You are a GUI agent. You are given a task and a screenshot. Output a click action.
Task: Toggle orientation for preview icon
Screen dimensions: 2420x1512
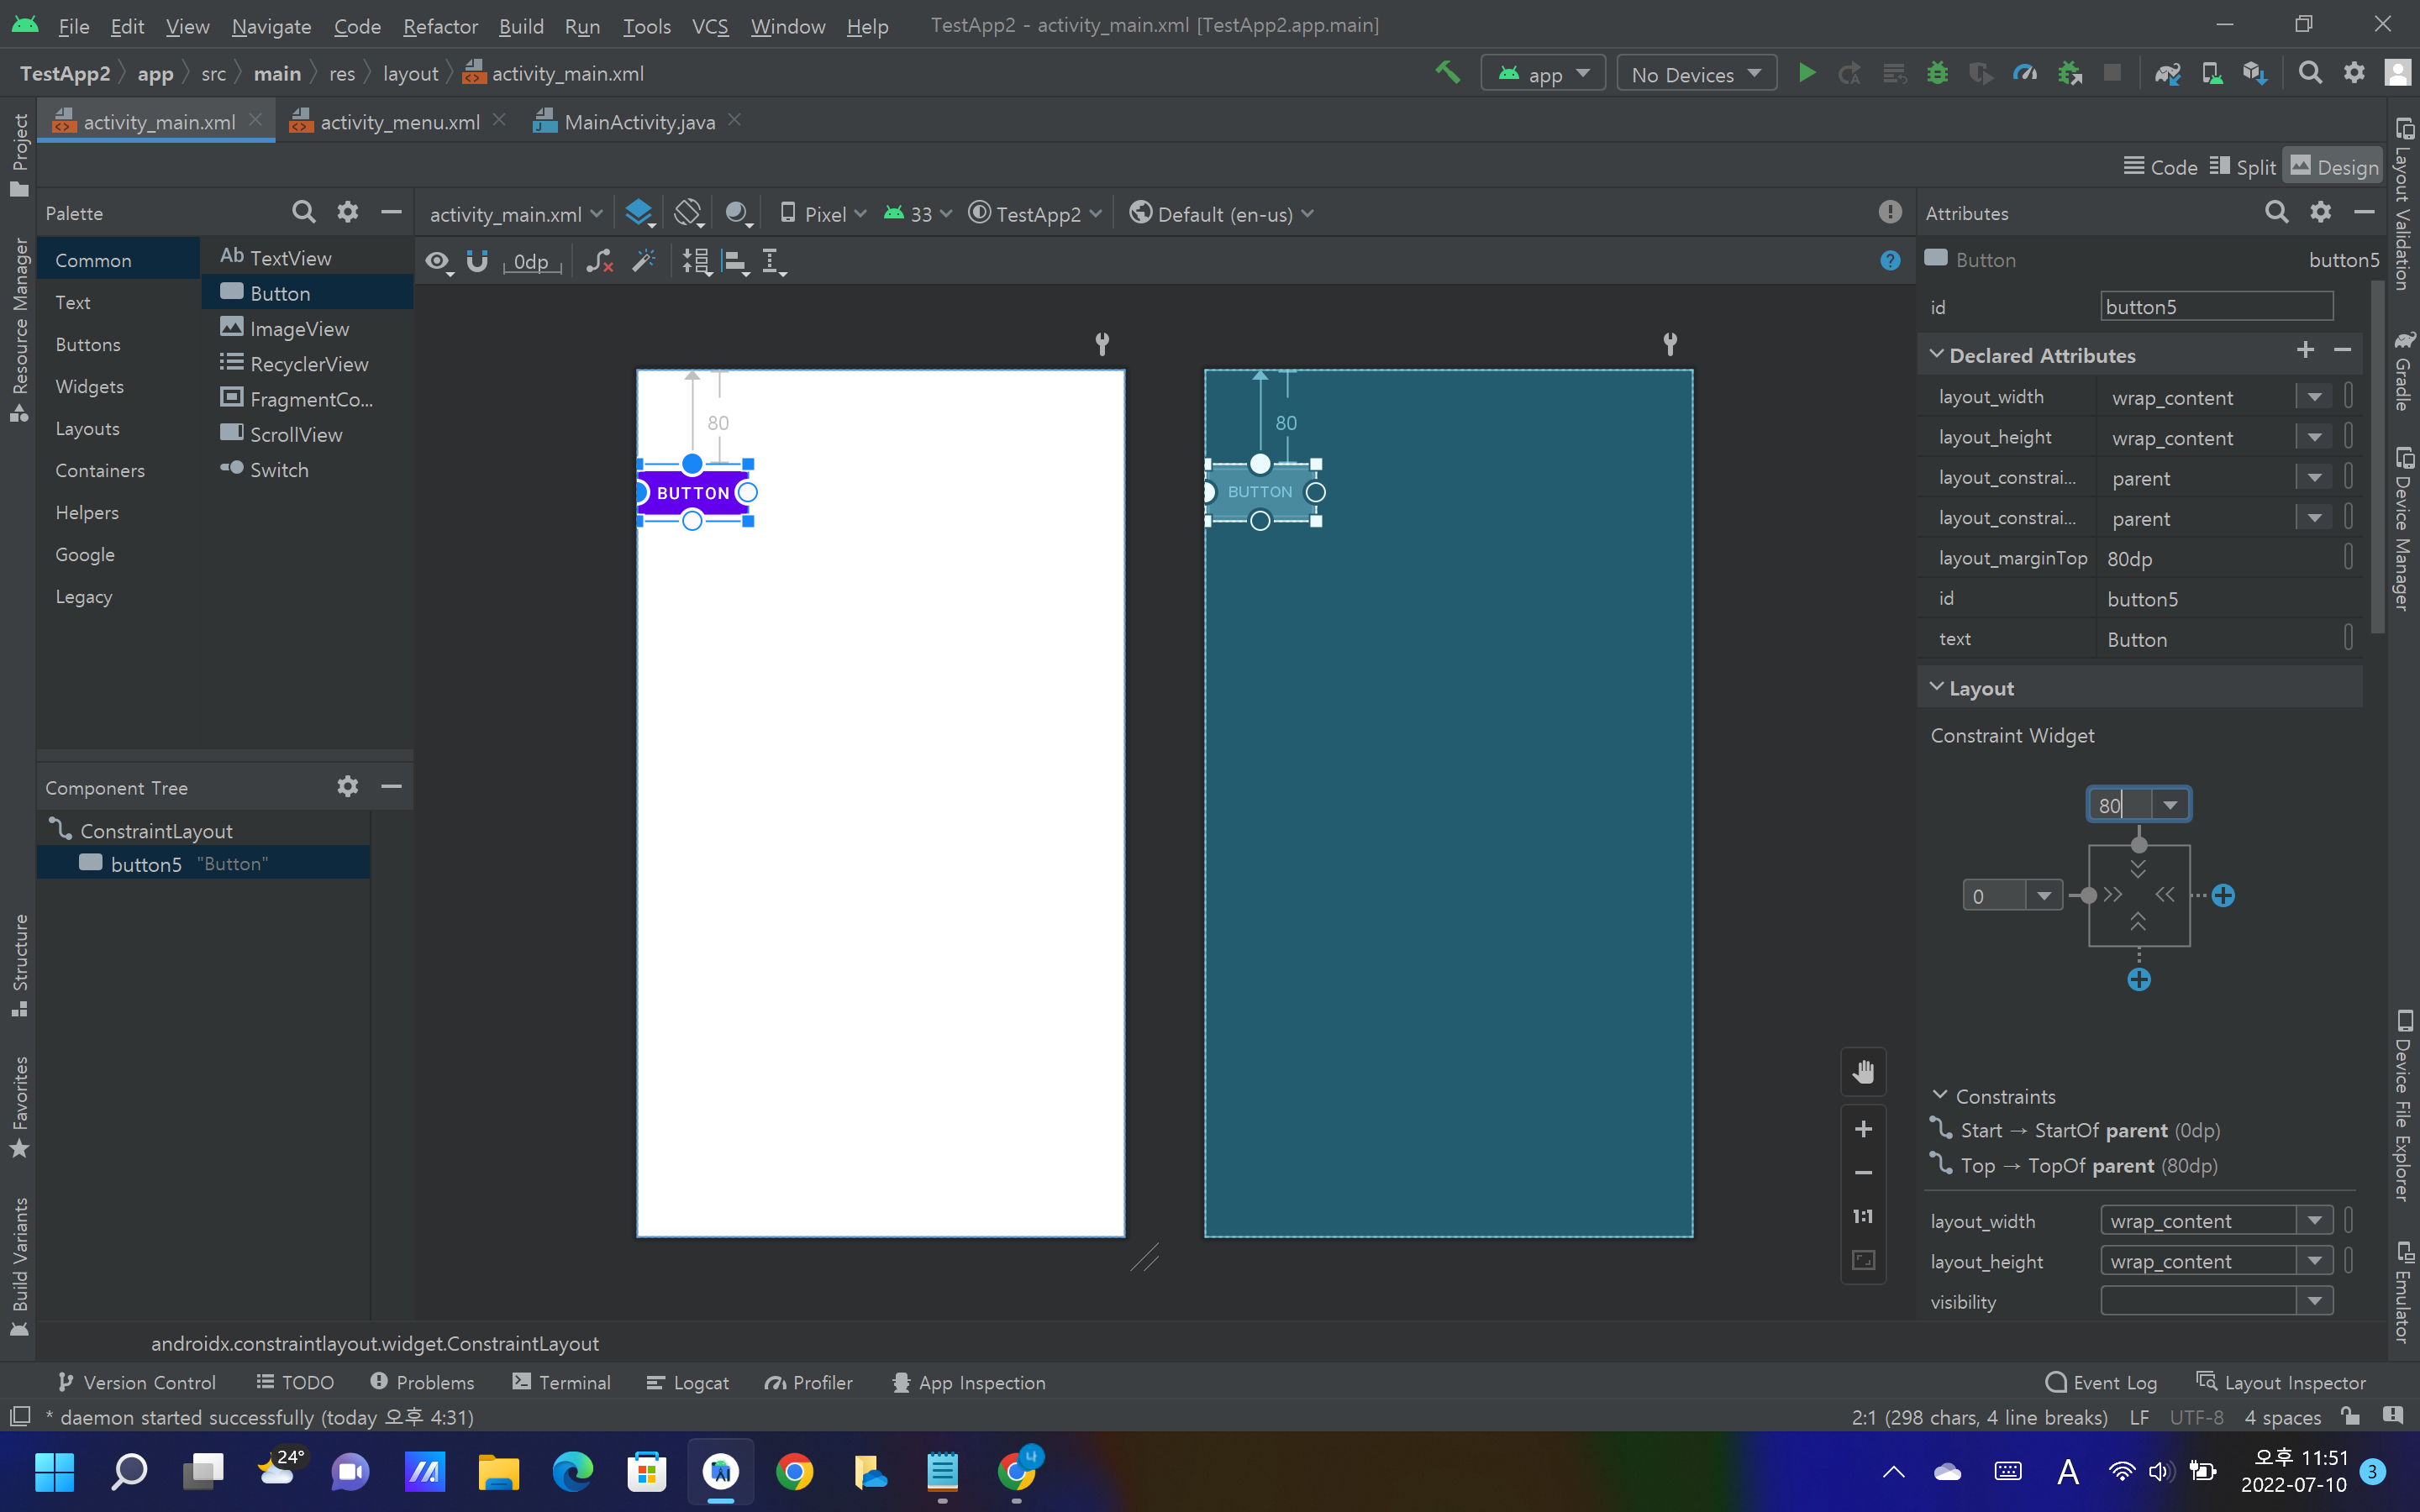coord(688,213)
